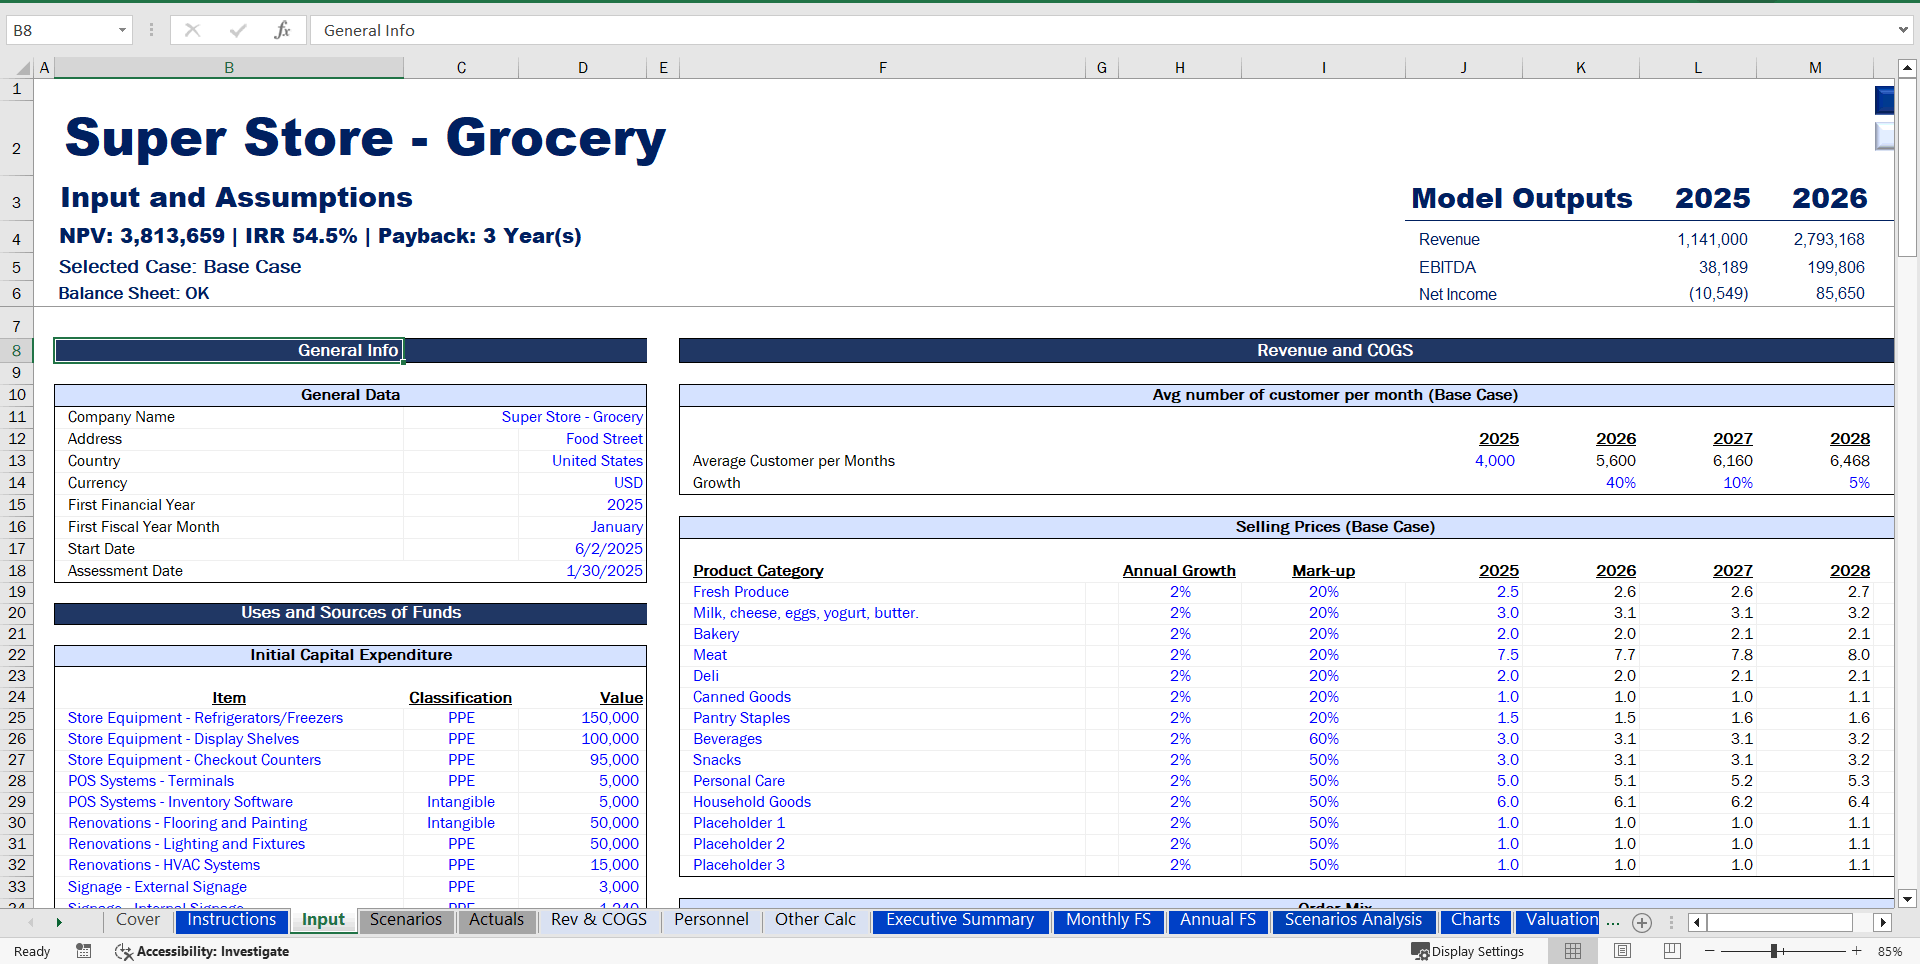The image size is (1920, 966).
Task: Open the Monthly FS sheet tab
Action: [1108, 920]
